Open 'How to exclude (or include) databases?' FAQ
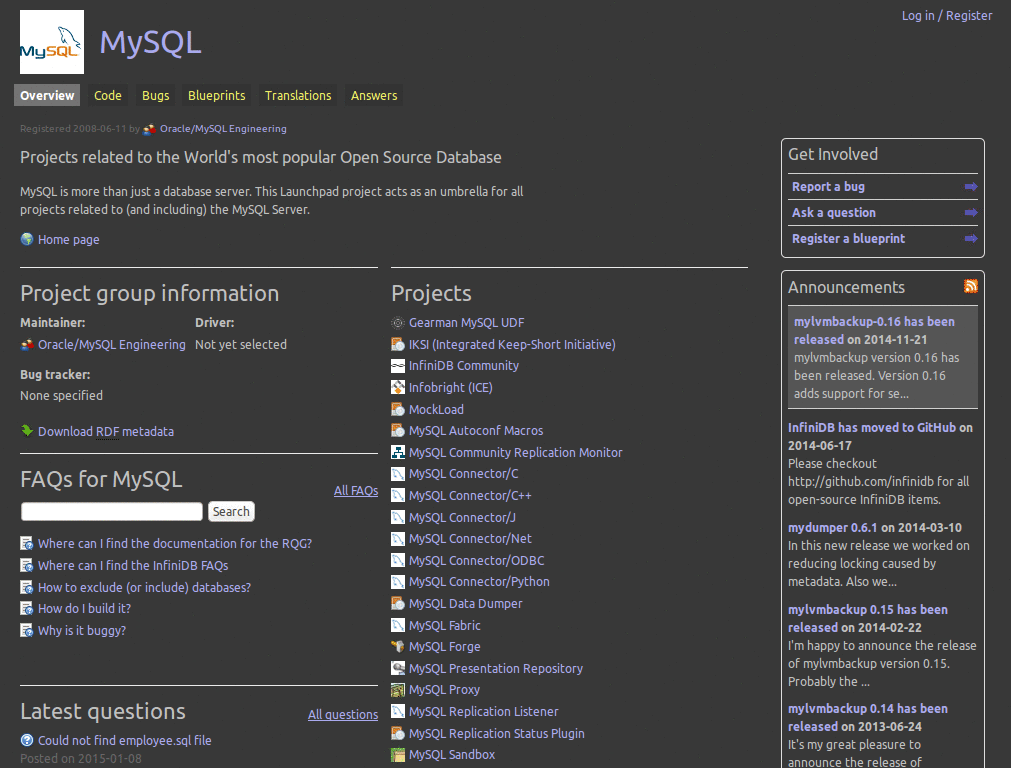 point(144,587)
